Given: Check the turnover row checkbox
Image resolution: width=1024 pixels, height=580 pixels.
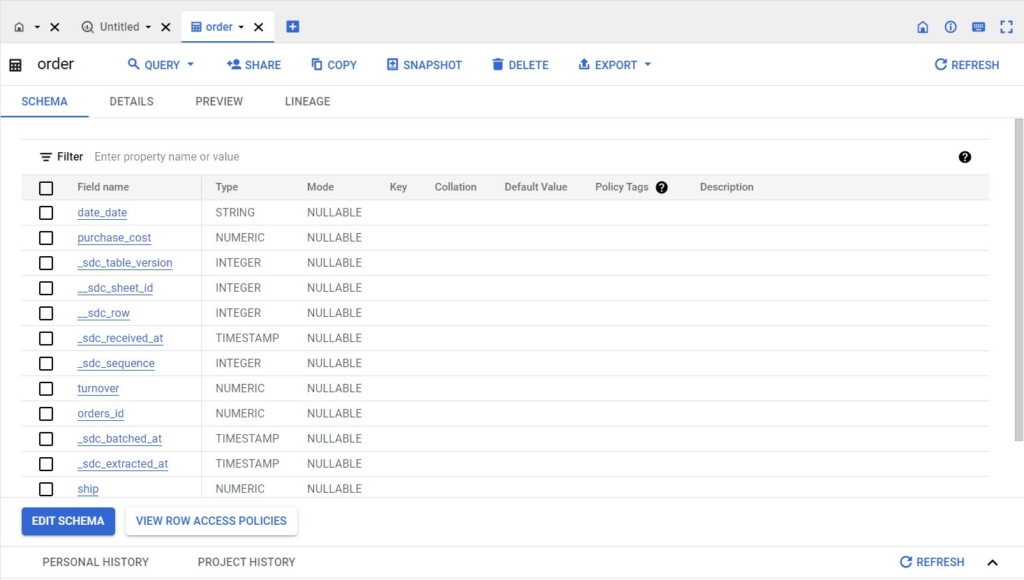Looking at the screenshot, I should coord(46,389).
